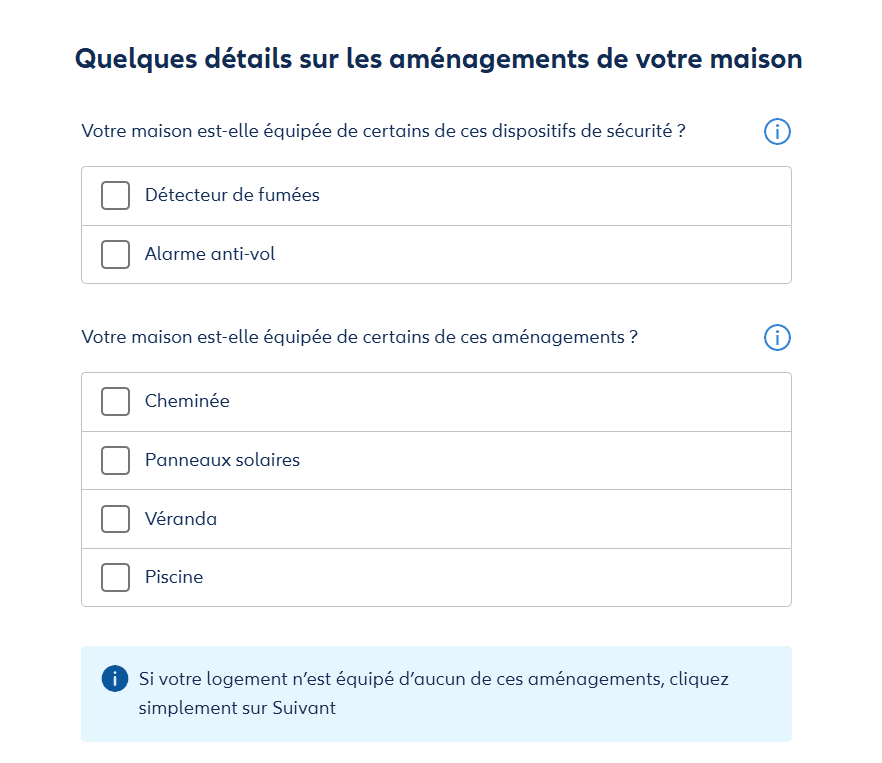The width and height of the screenshot is (882, 763).
Task: Click the info icon in the blue banner
Action: click(x=113, y=679)
